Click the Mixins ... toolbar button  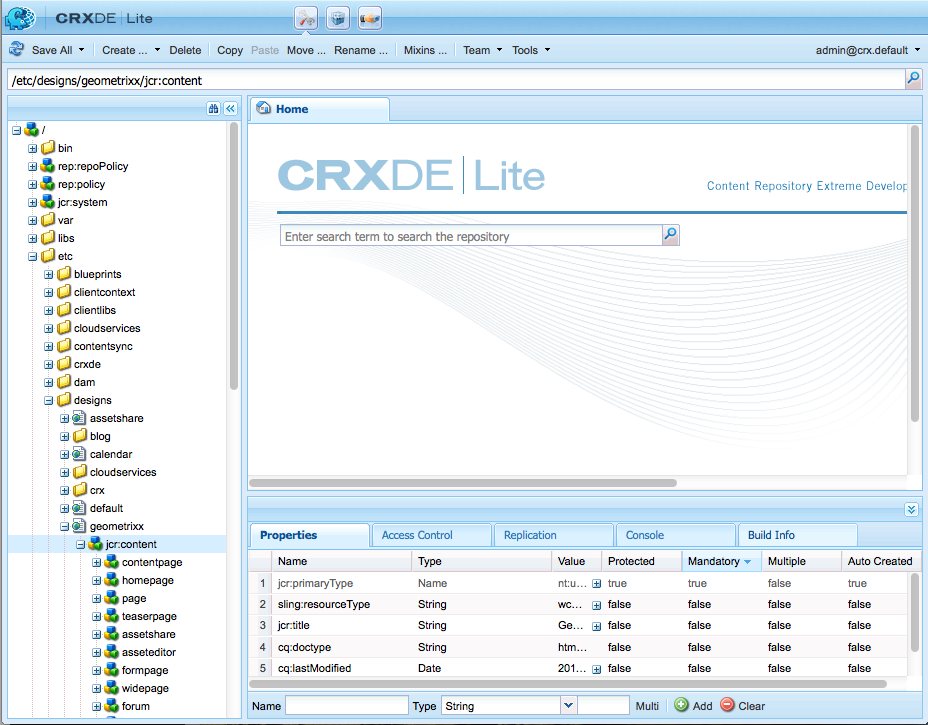[425, 50]
